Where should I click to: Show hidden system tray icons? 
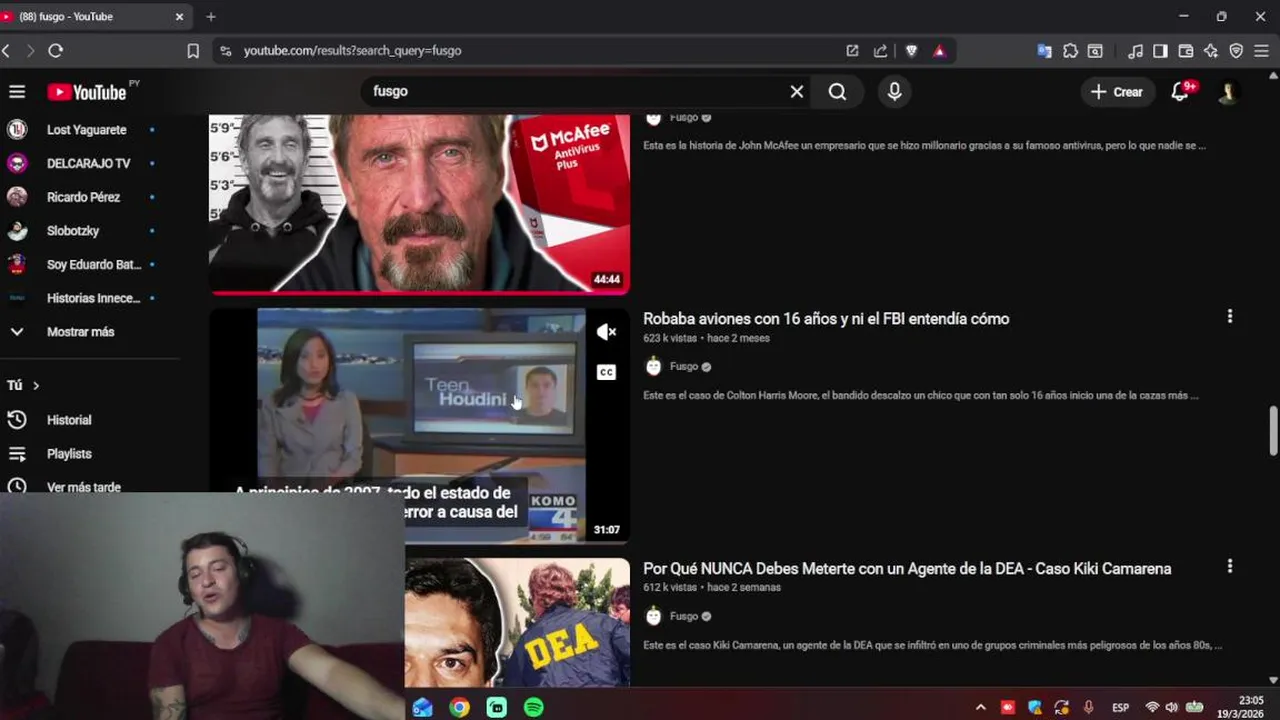click(x=980, y=708)
